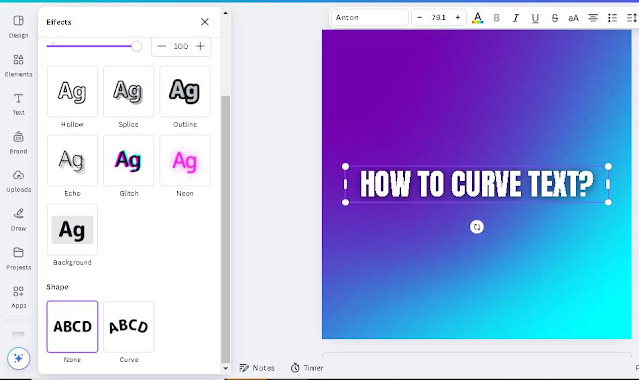Open the Apps sidebar panel
Image resolution: width=639 pixels, height=380 pixels.
tap(18, 297)
